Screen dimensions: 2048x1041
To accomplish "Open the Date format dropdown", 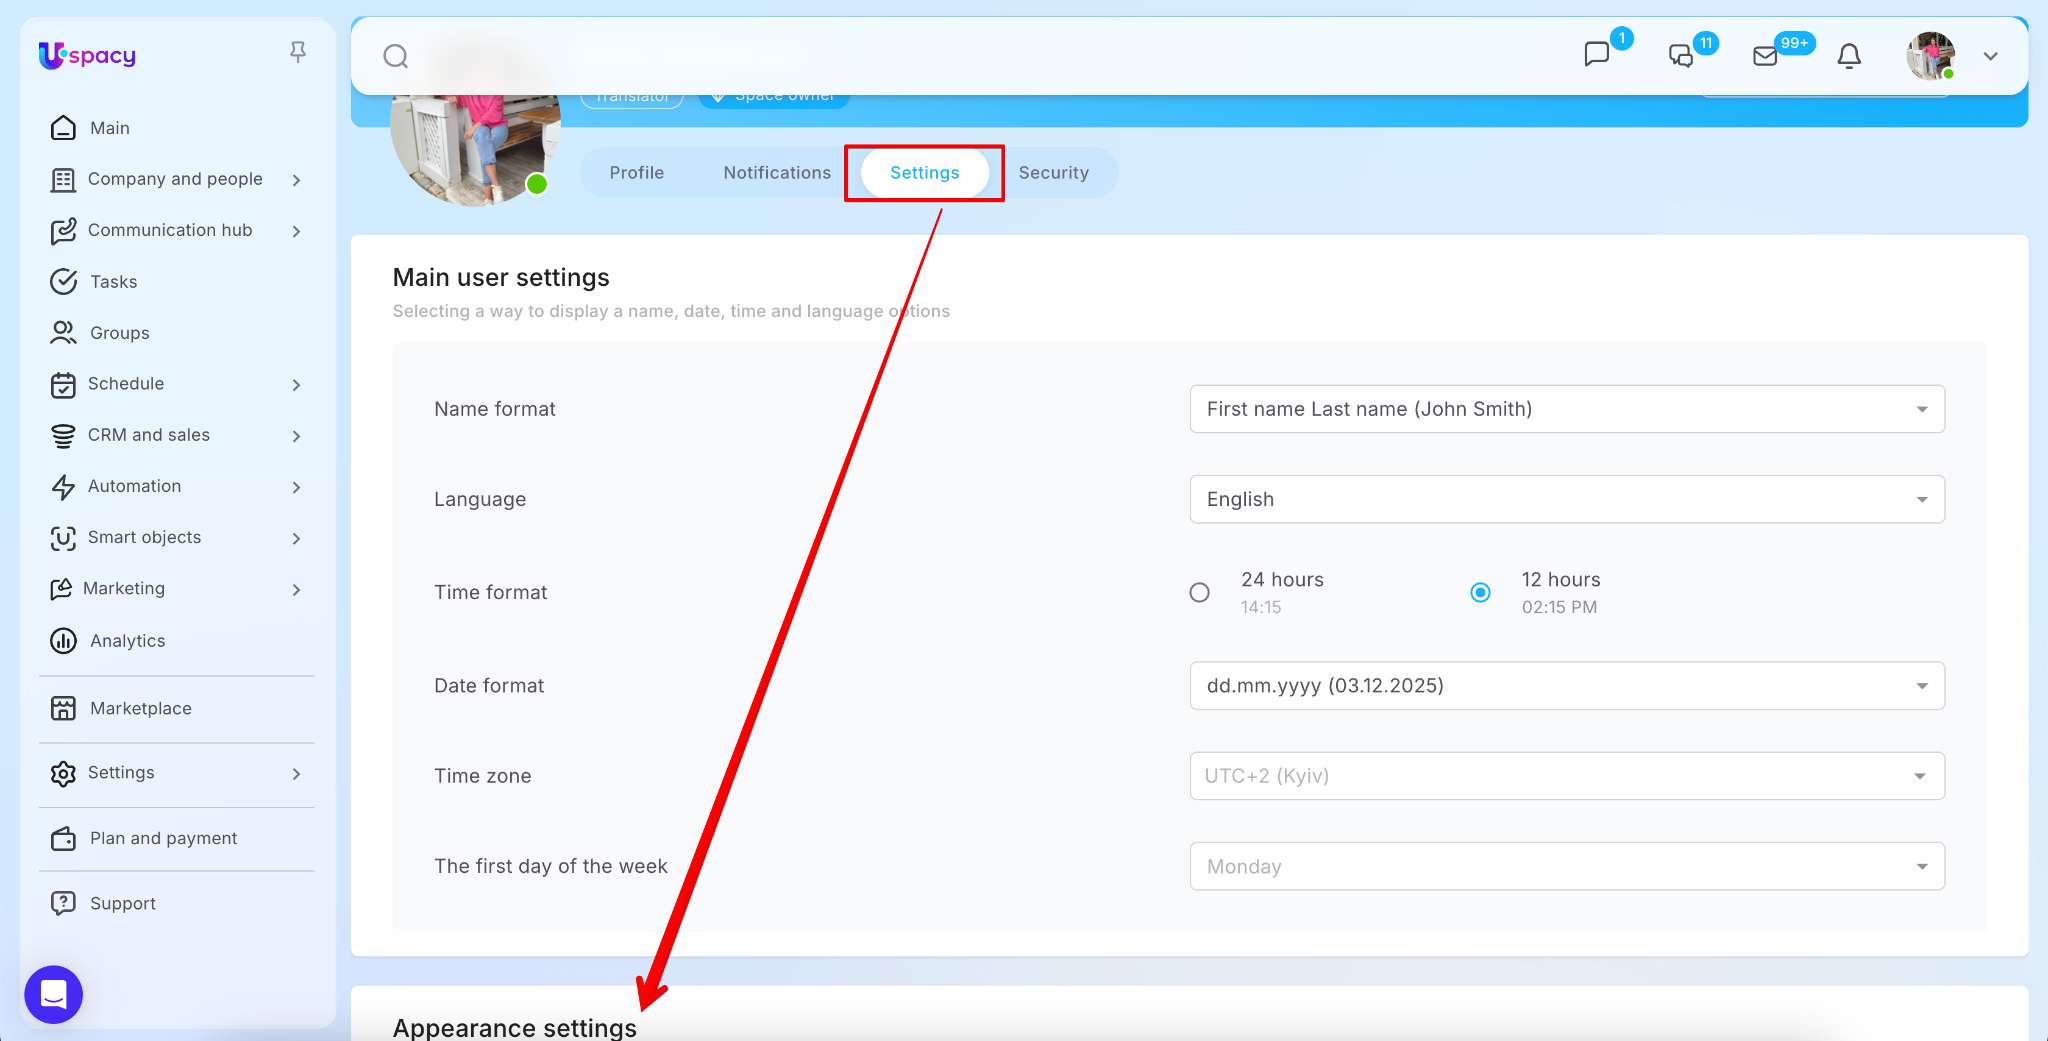I will point(1566,686).
